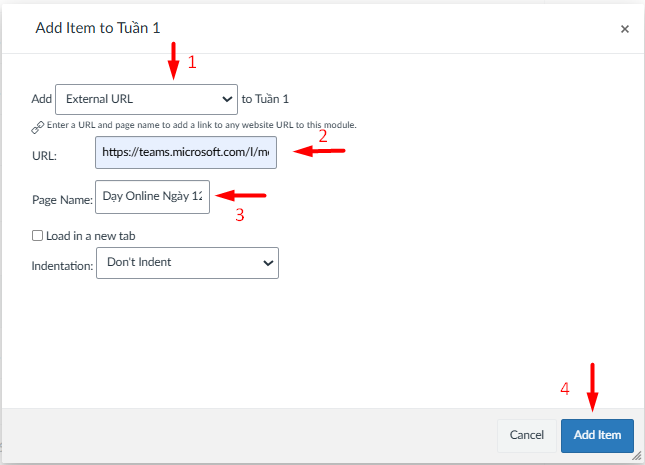Select the "URL:" field label
This screenshot has height=465, width=645.
(x=44, y=156)
